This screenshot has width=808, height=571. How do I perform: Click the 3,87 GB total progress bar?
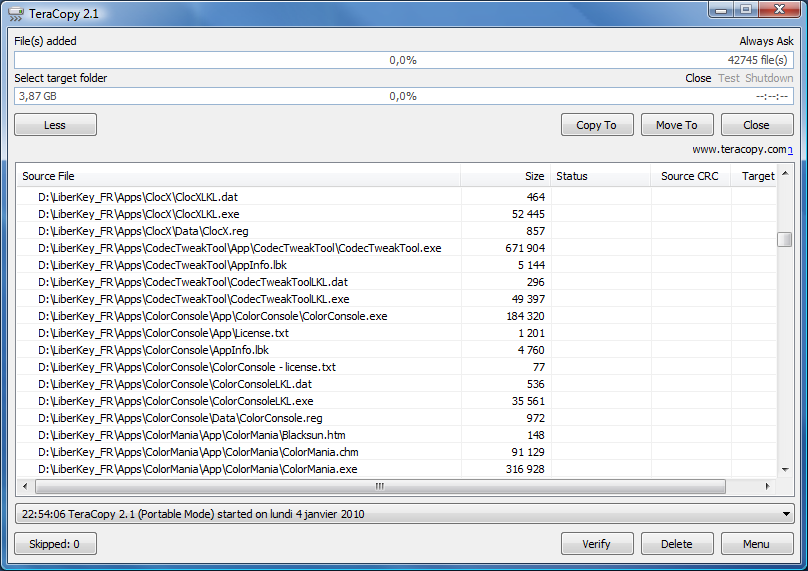[403, 96]
